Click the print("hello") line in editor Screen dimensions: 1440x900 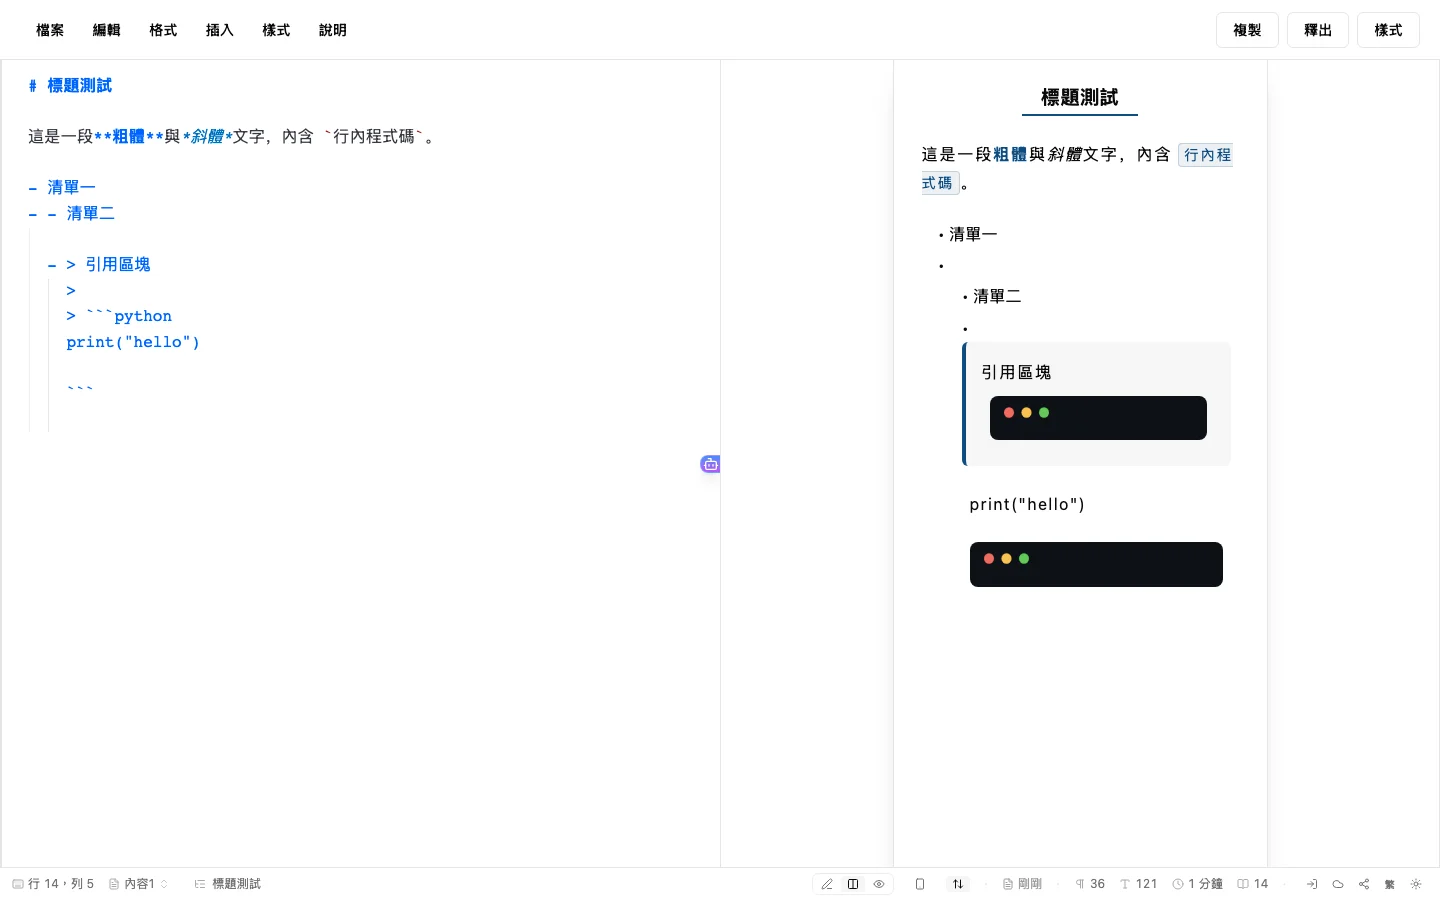(133, 342)
